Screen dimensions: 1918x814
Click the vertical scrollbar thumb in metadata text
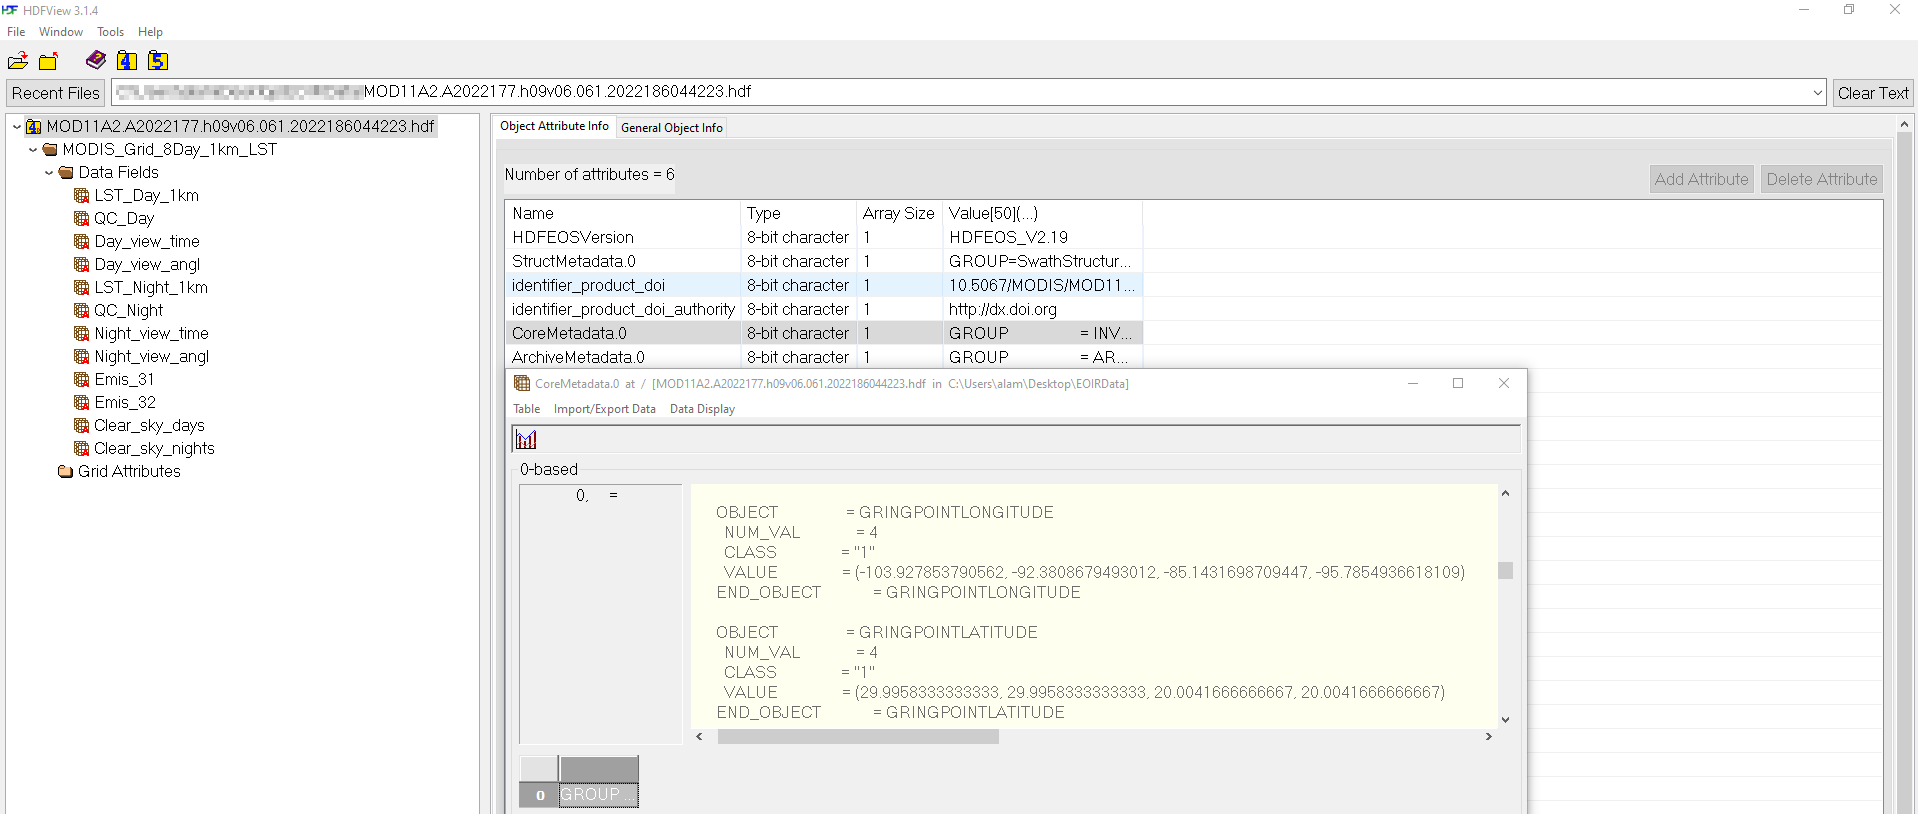[x=1505, y=571]
